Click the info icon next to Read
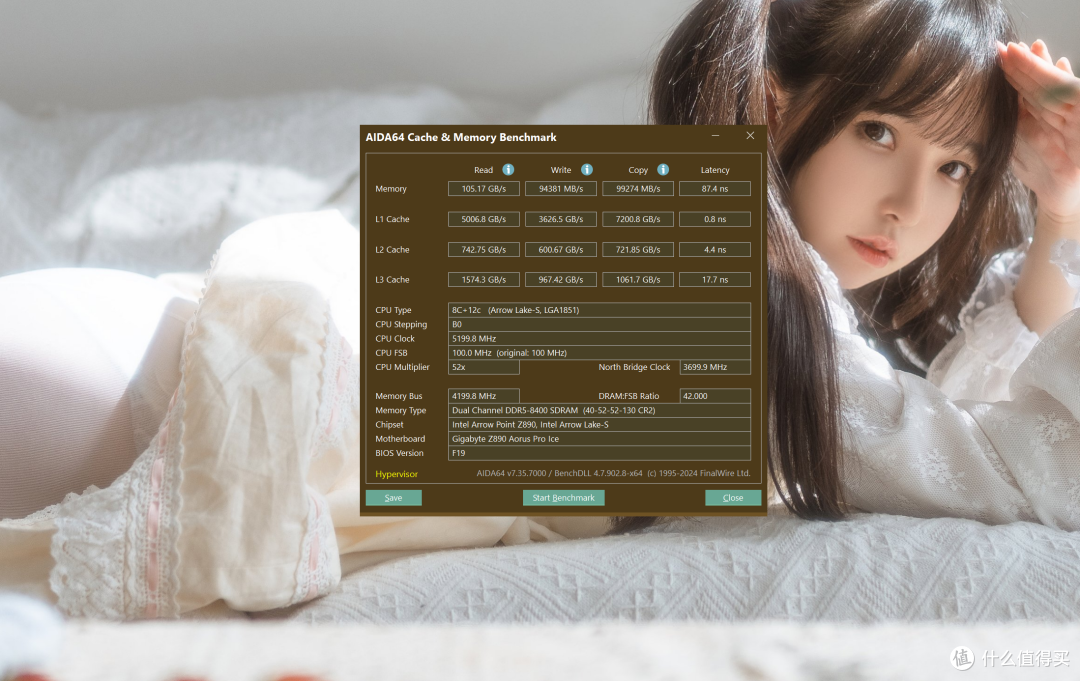Viewport: 1080px width, 681px height. 508,169
